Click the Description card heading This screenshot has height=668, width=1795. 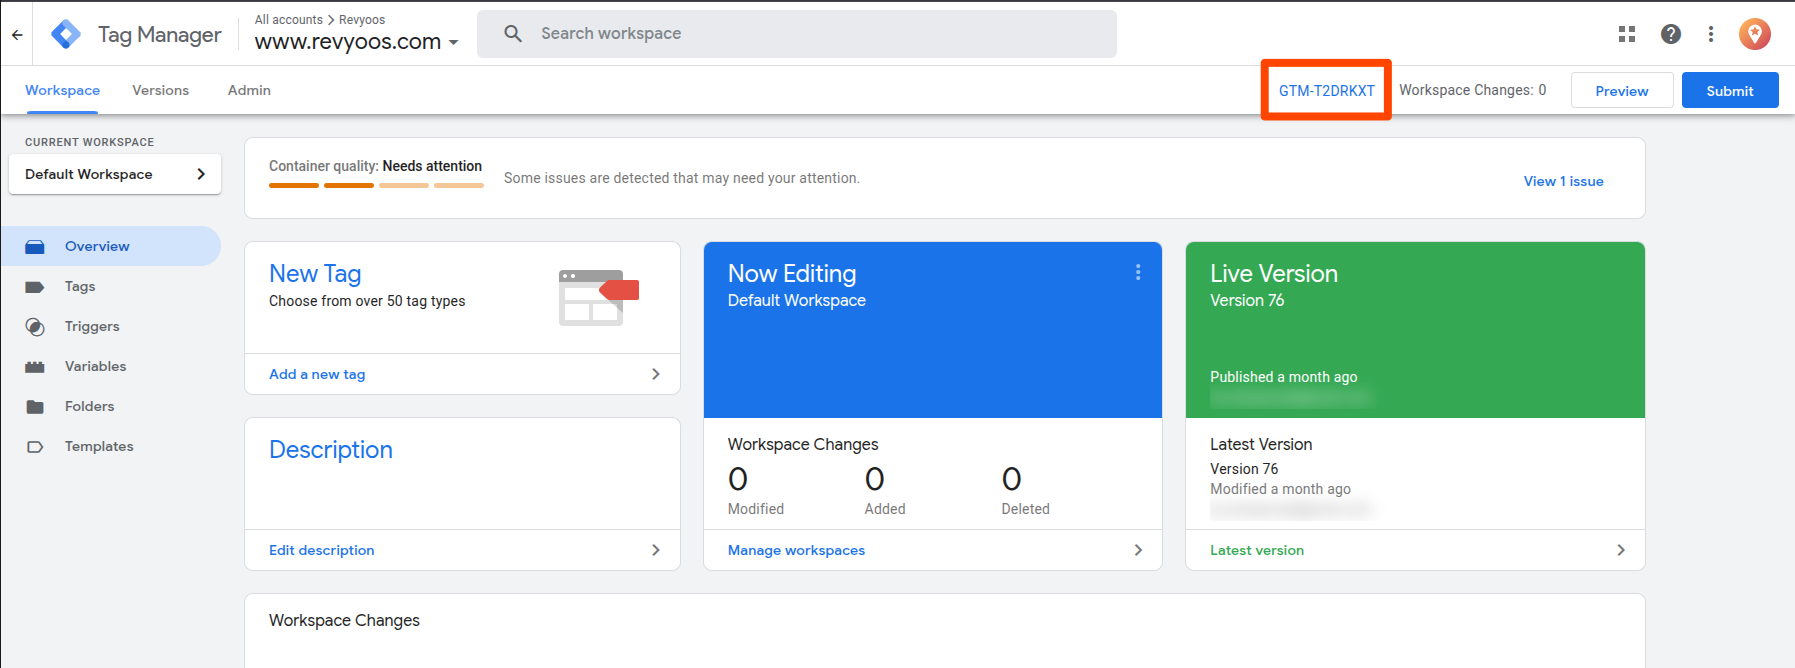tap(331, 450)
